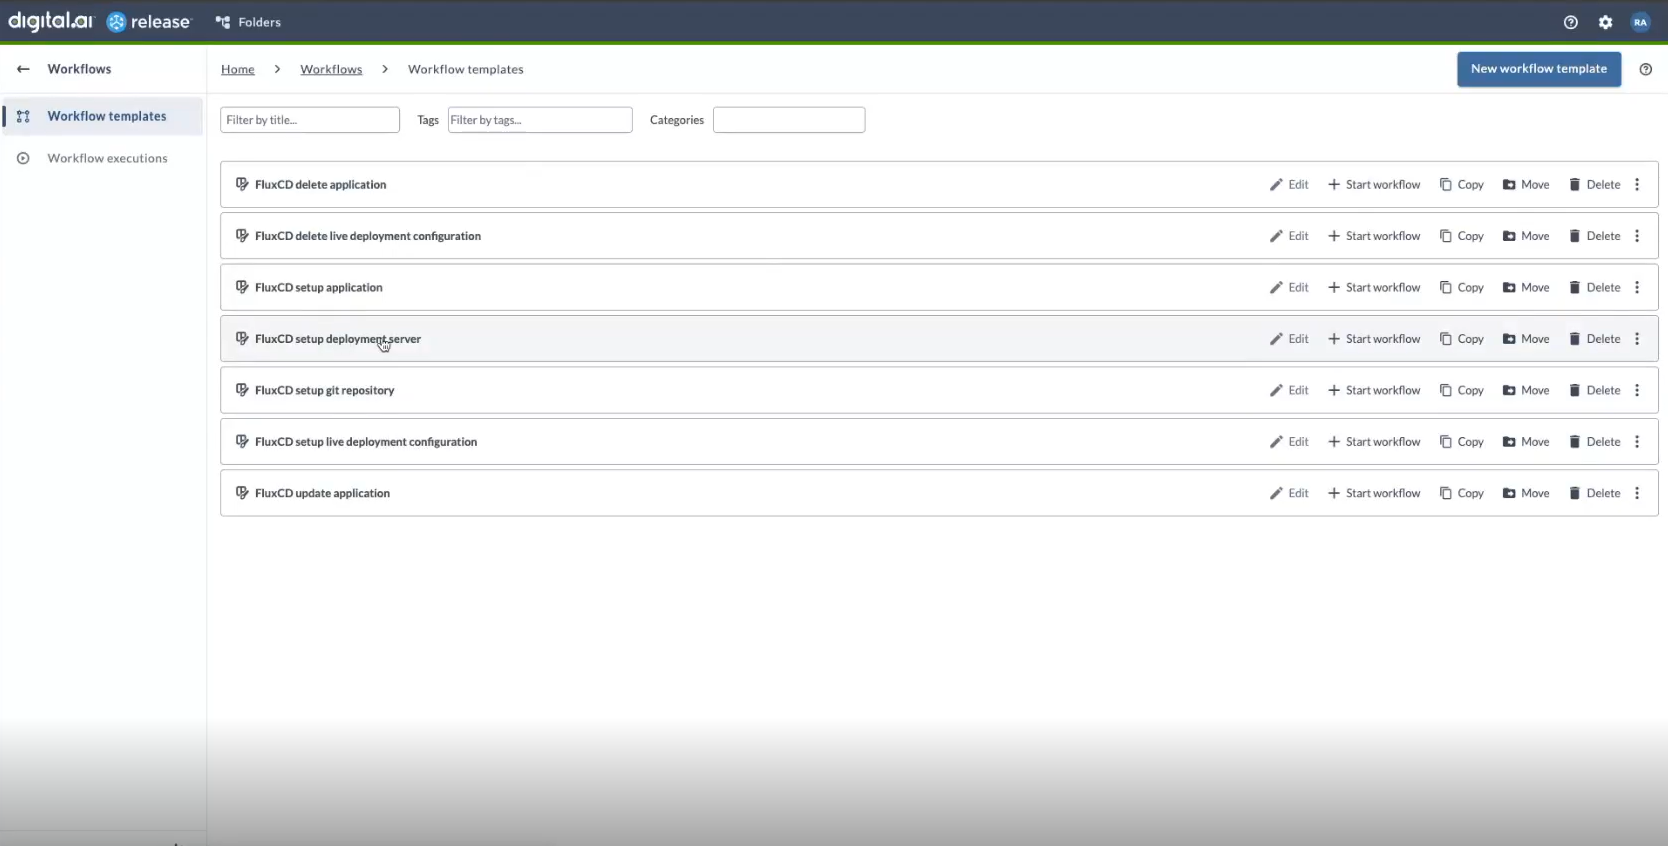
Task: Open more options for FluxCD update application
Action: click(1637, 493)
